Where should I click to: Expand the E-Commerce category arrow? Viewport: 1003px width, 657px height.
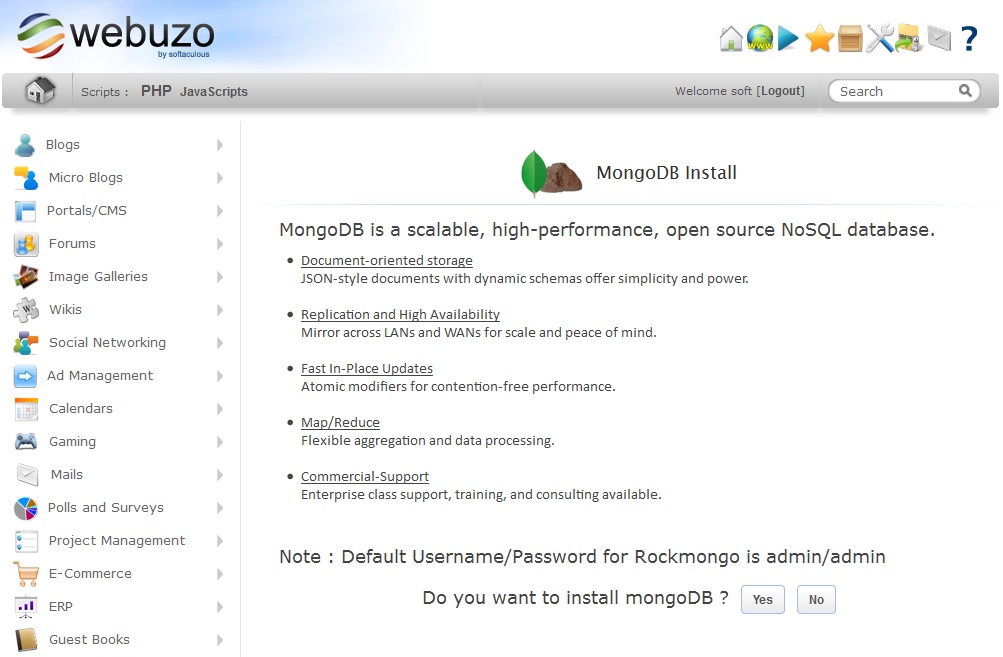[219, 574]
